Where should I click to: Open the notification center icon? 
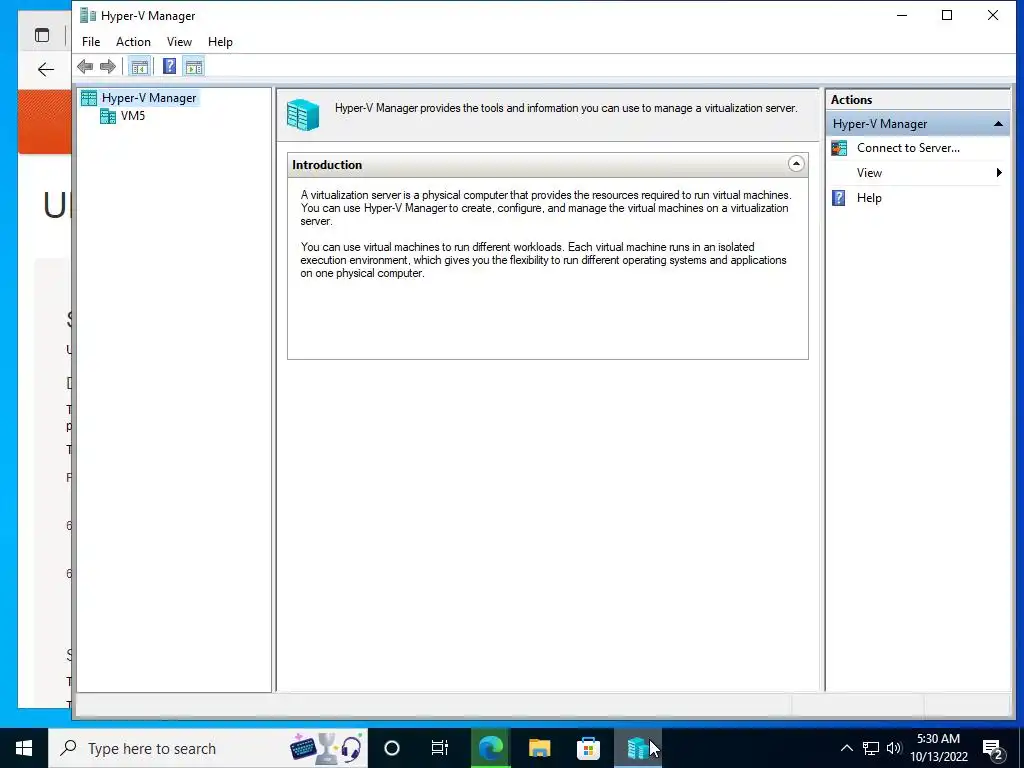click(993, 750)
